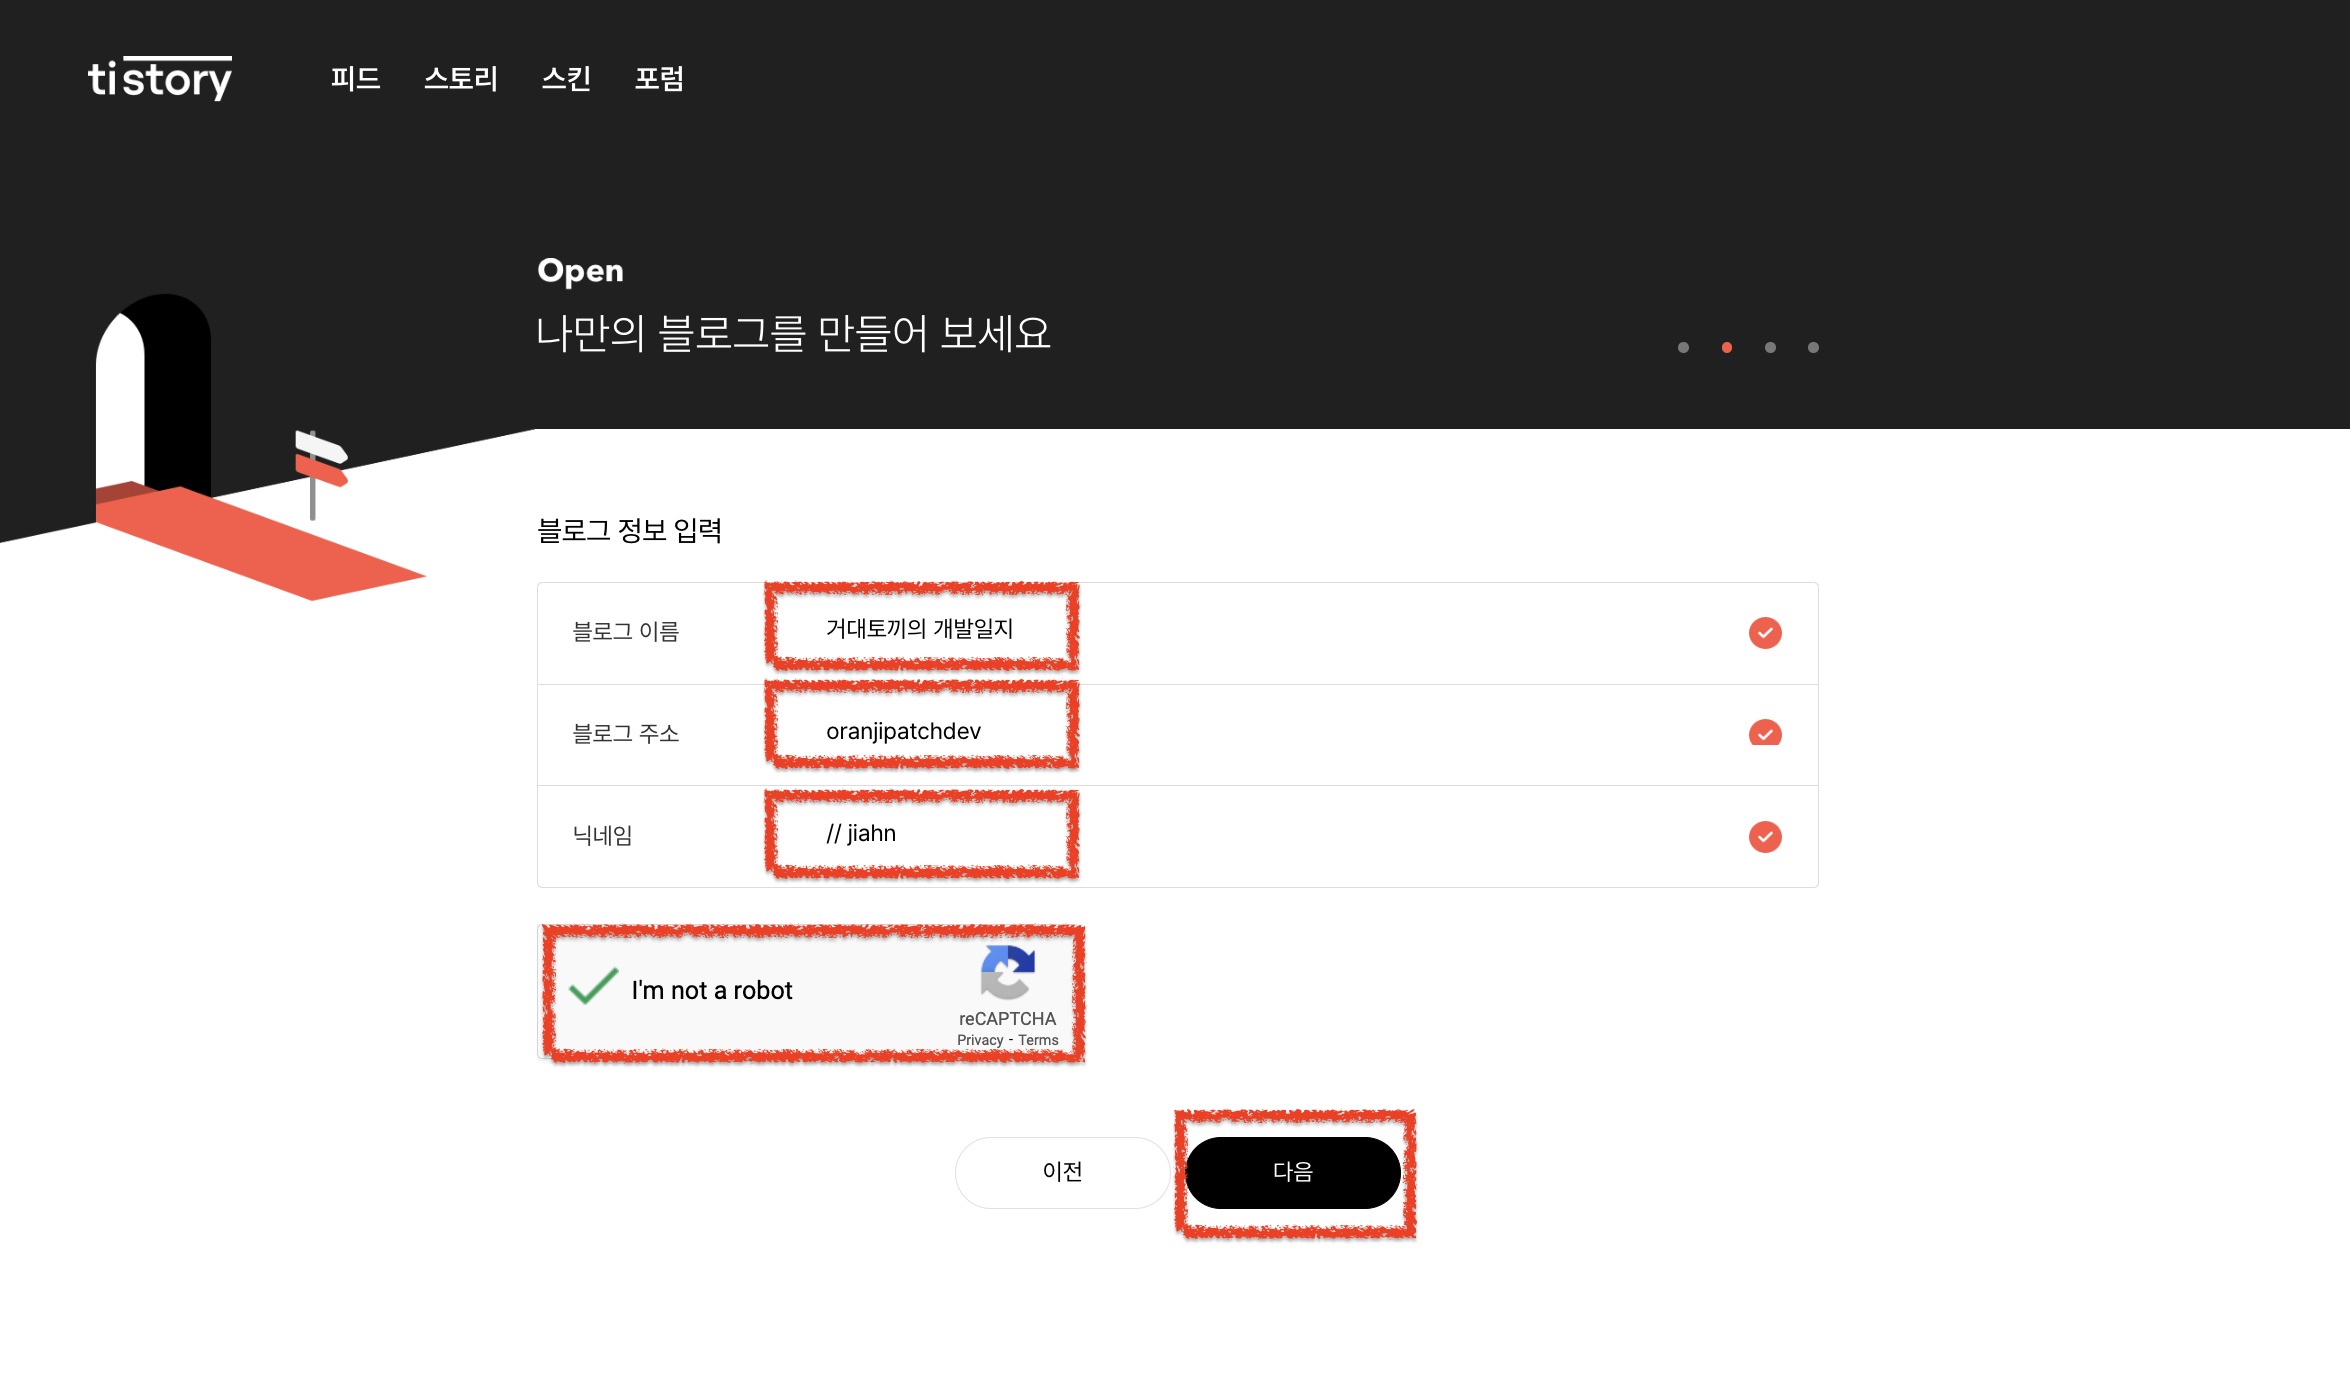Screen dimensions: 2350x1378
Task: Select the third step indicator dot
Action: (x=1770, y=348)
